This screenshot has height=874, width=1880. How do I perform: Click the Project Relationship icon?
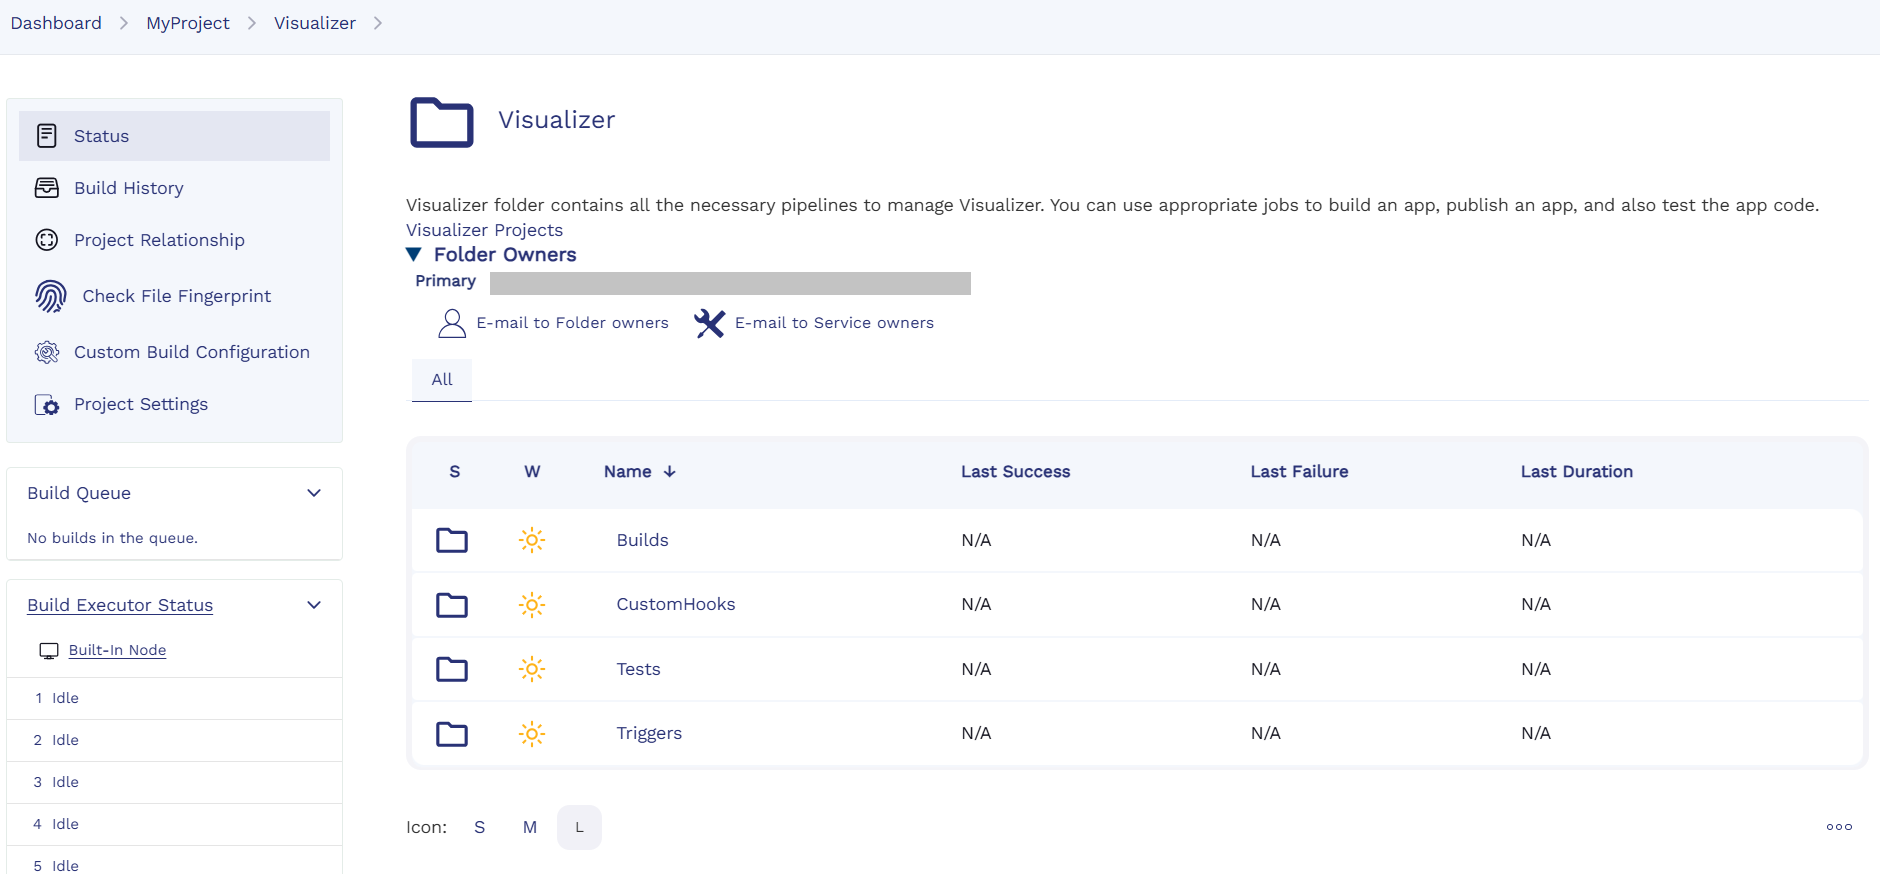(x=47, y=240)
